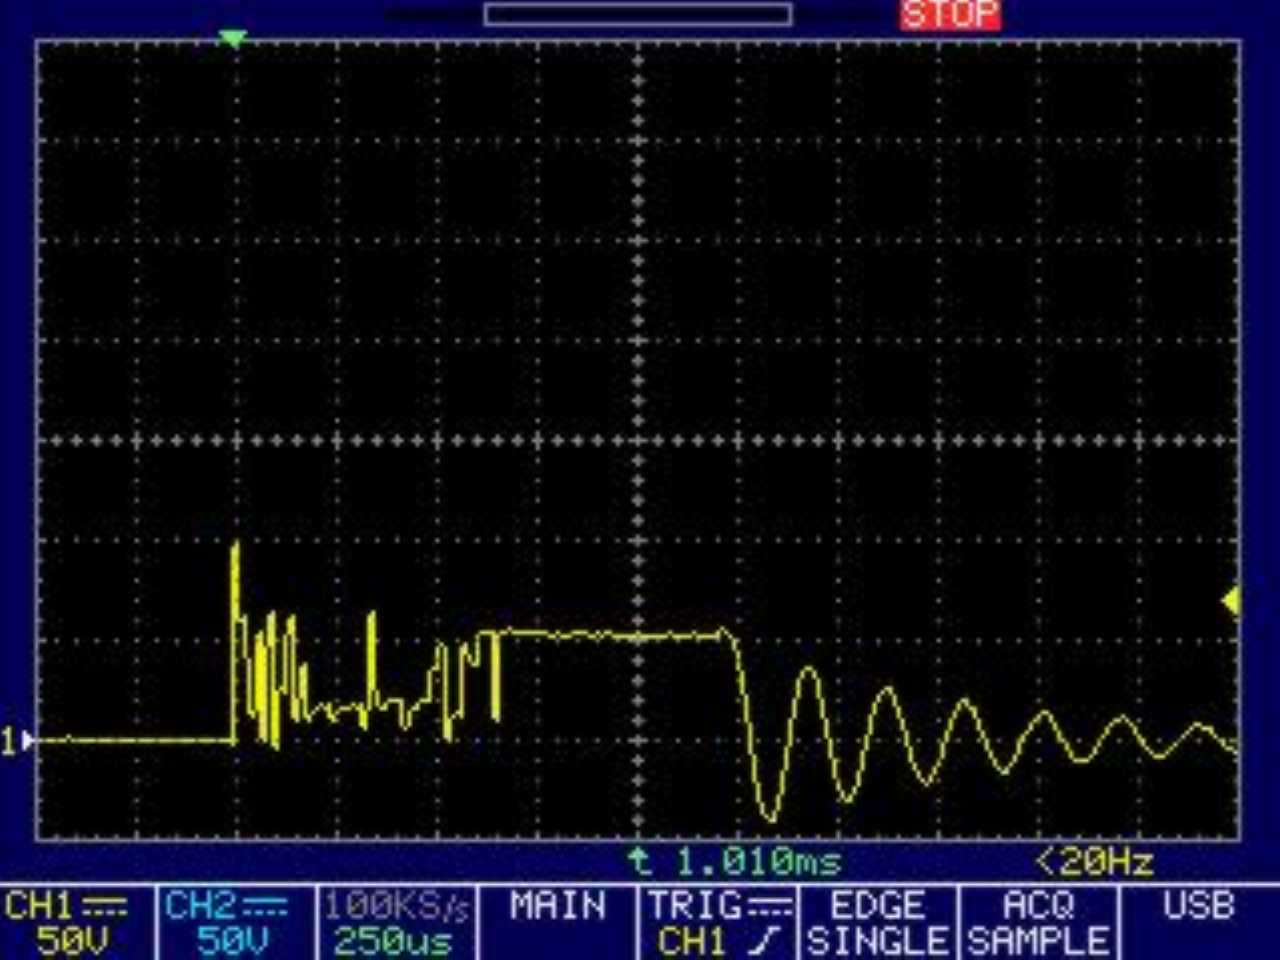
Task: Click the yellow trigger level arrow on right edge
Action: [1231, 600]
